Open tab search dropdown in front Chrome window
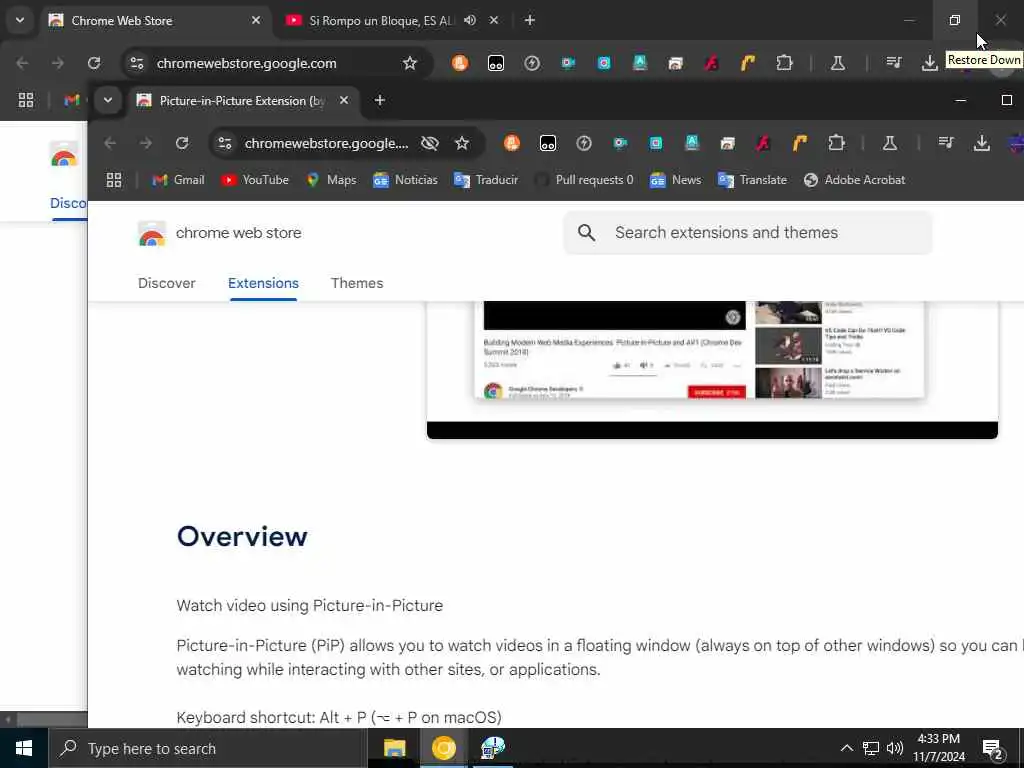The width and height of the screenshot is (1024, 768). [108, 101]
